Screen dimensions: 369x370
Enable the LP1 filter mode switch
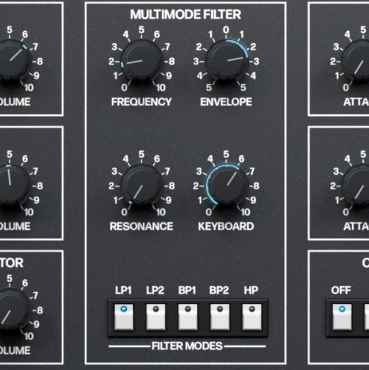124,317
